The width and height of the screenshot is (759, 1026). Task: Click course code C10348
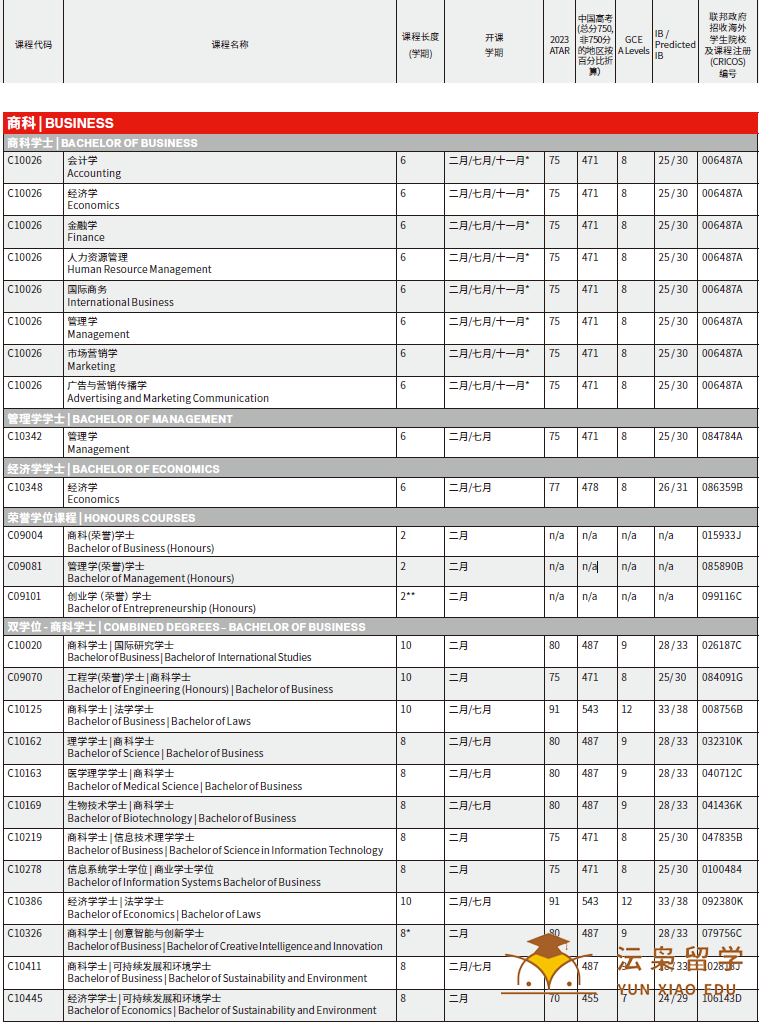point(24,487)
